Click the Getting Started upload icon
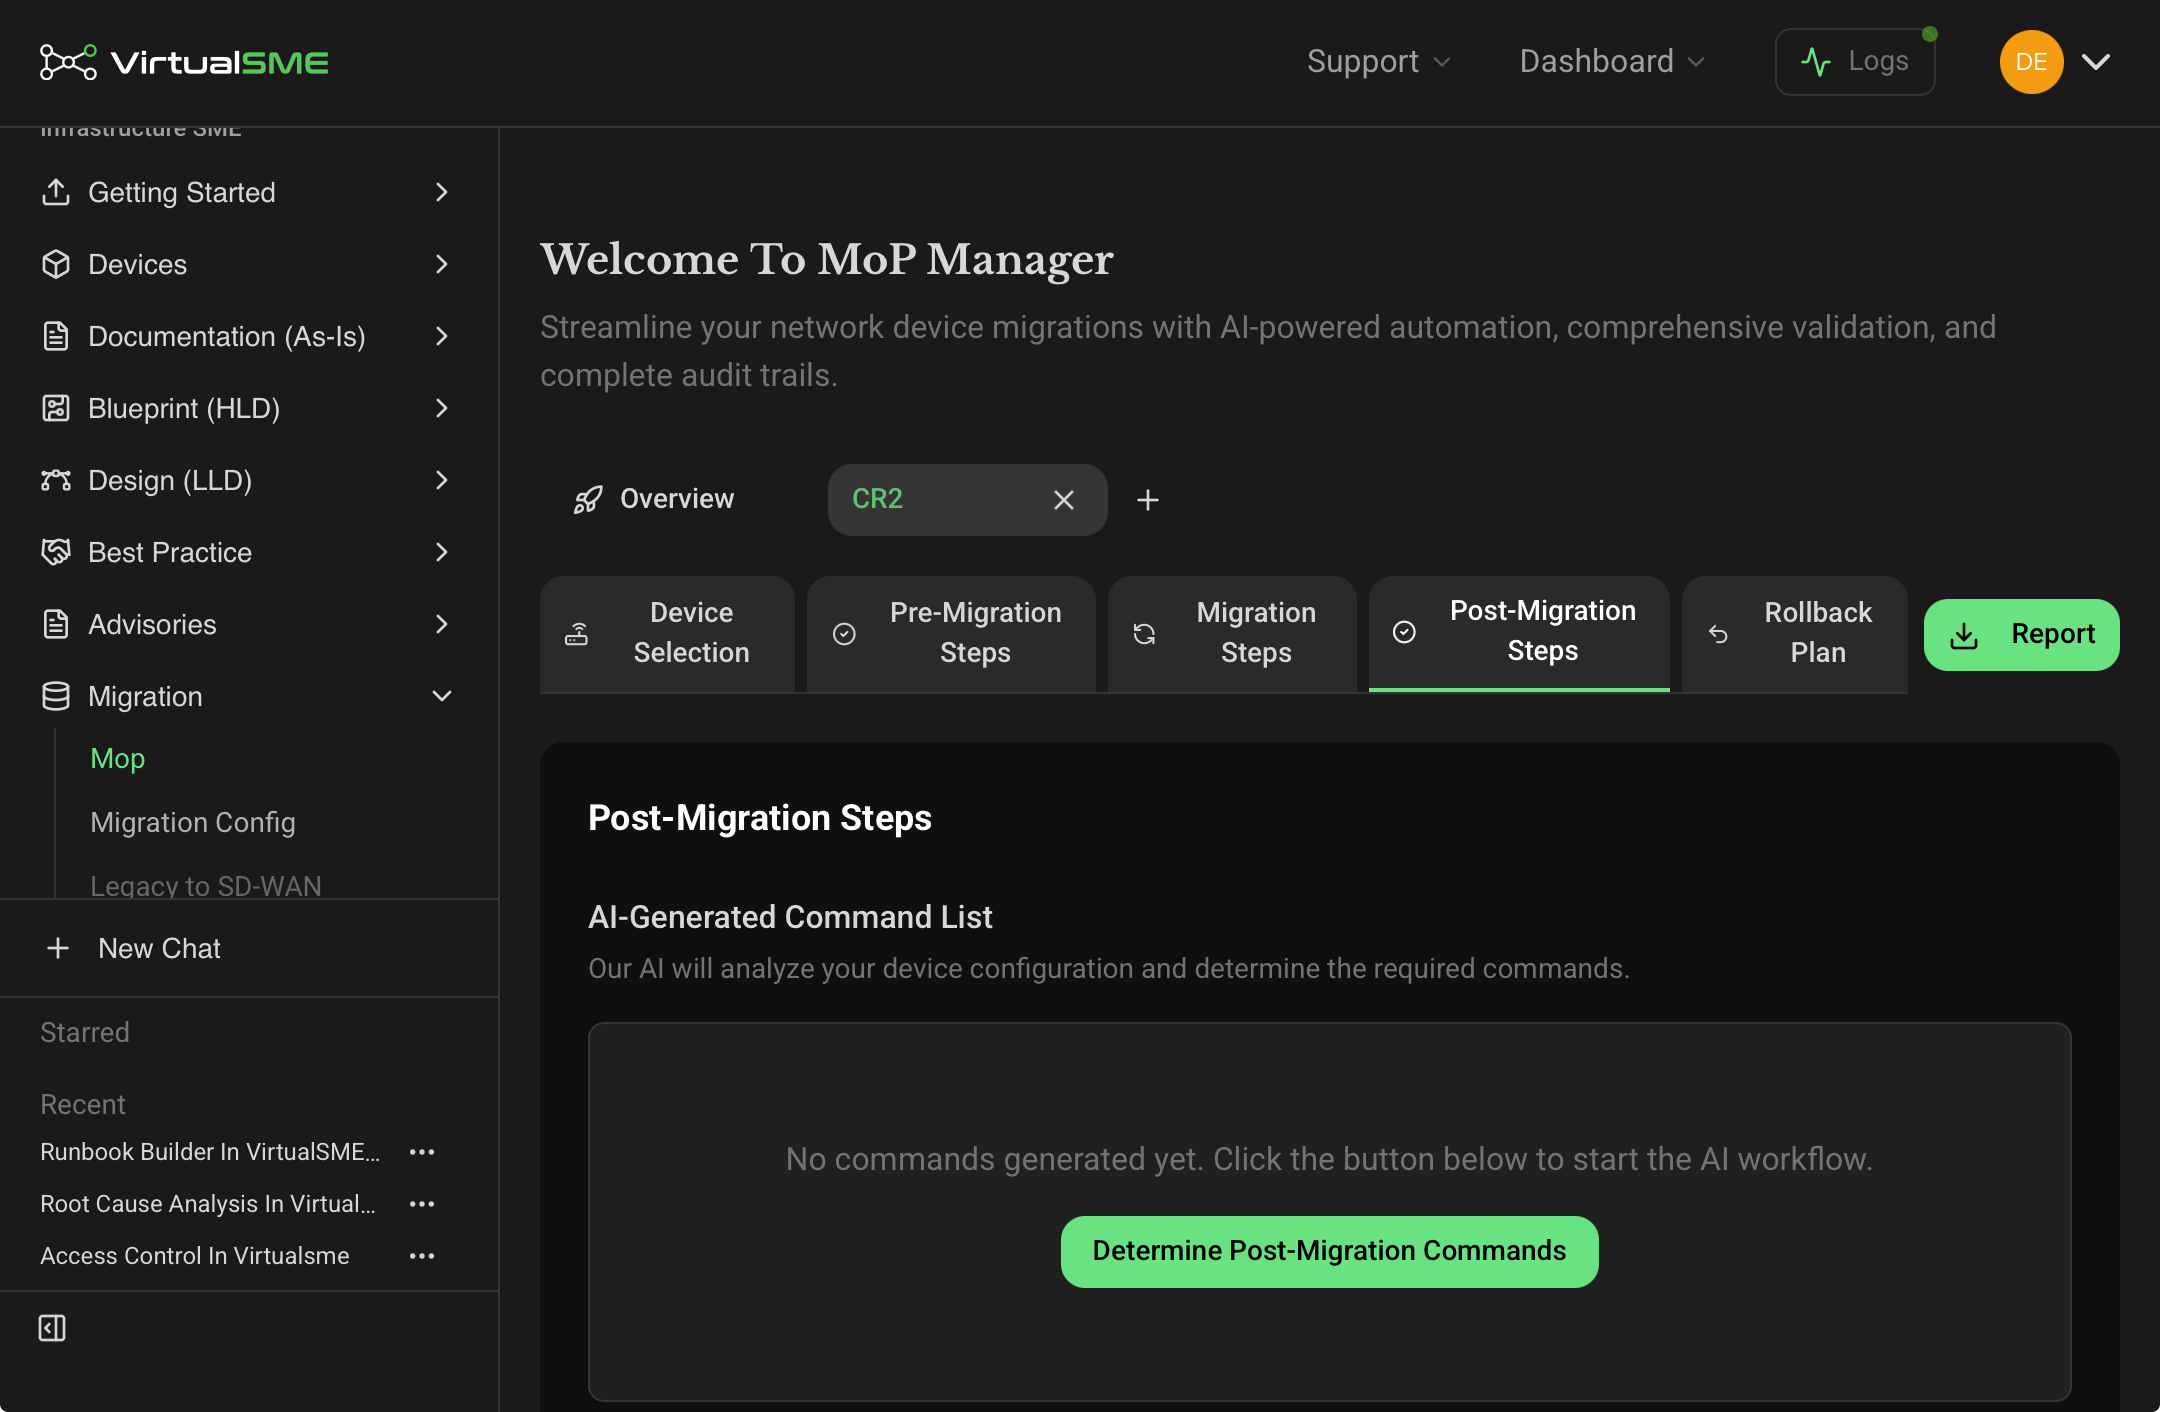Image resolution: width=2160 pixels, height=1412 pixels. 56,192
